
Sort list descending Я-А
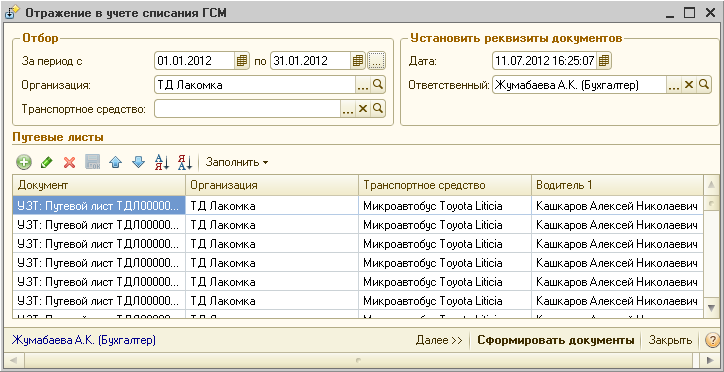185,162
